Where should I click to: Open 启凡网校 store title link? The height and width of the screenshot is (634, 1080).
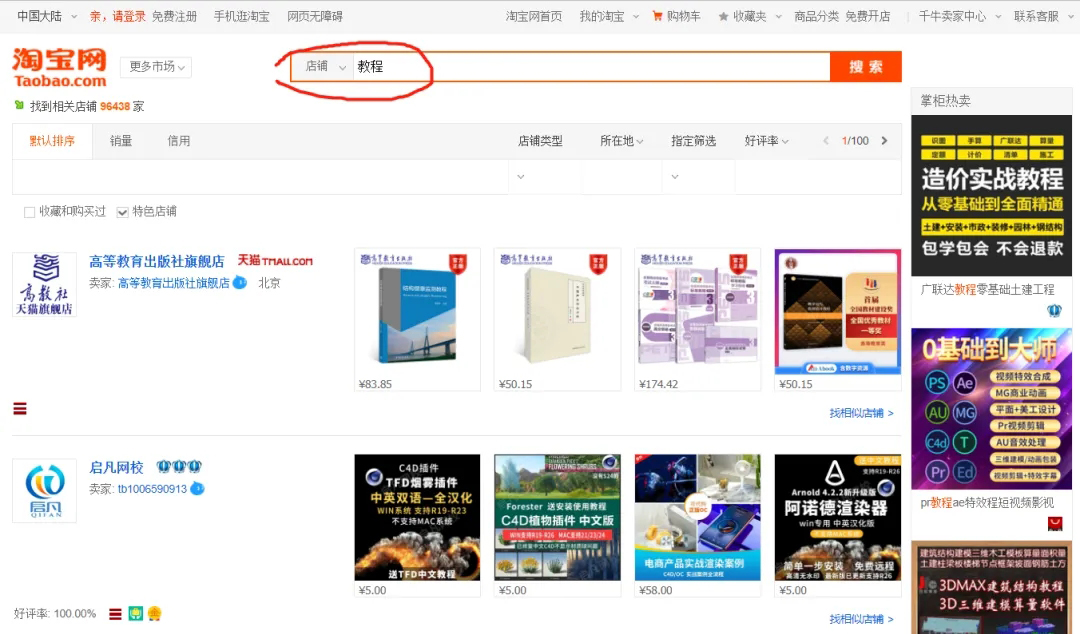click(x=116, y=467)
